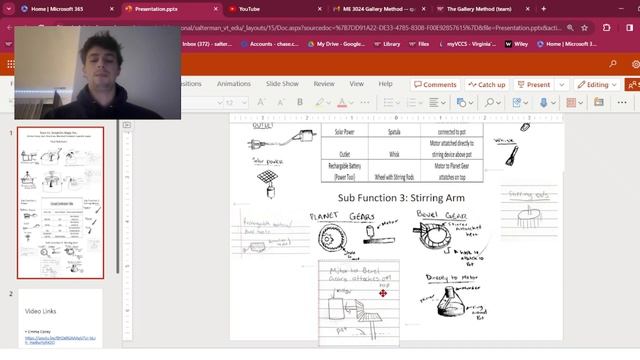Image resolution: width=640 pixels, height=360 pixels.
Task: Click the Designer icon in the ribbon
Action: click(516, 102)
